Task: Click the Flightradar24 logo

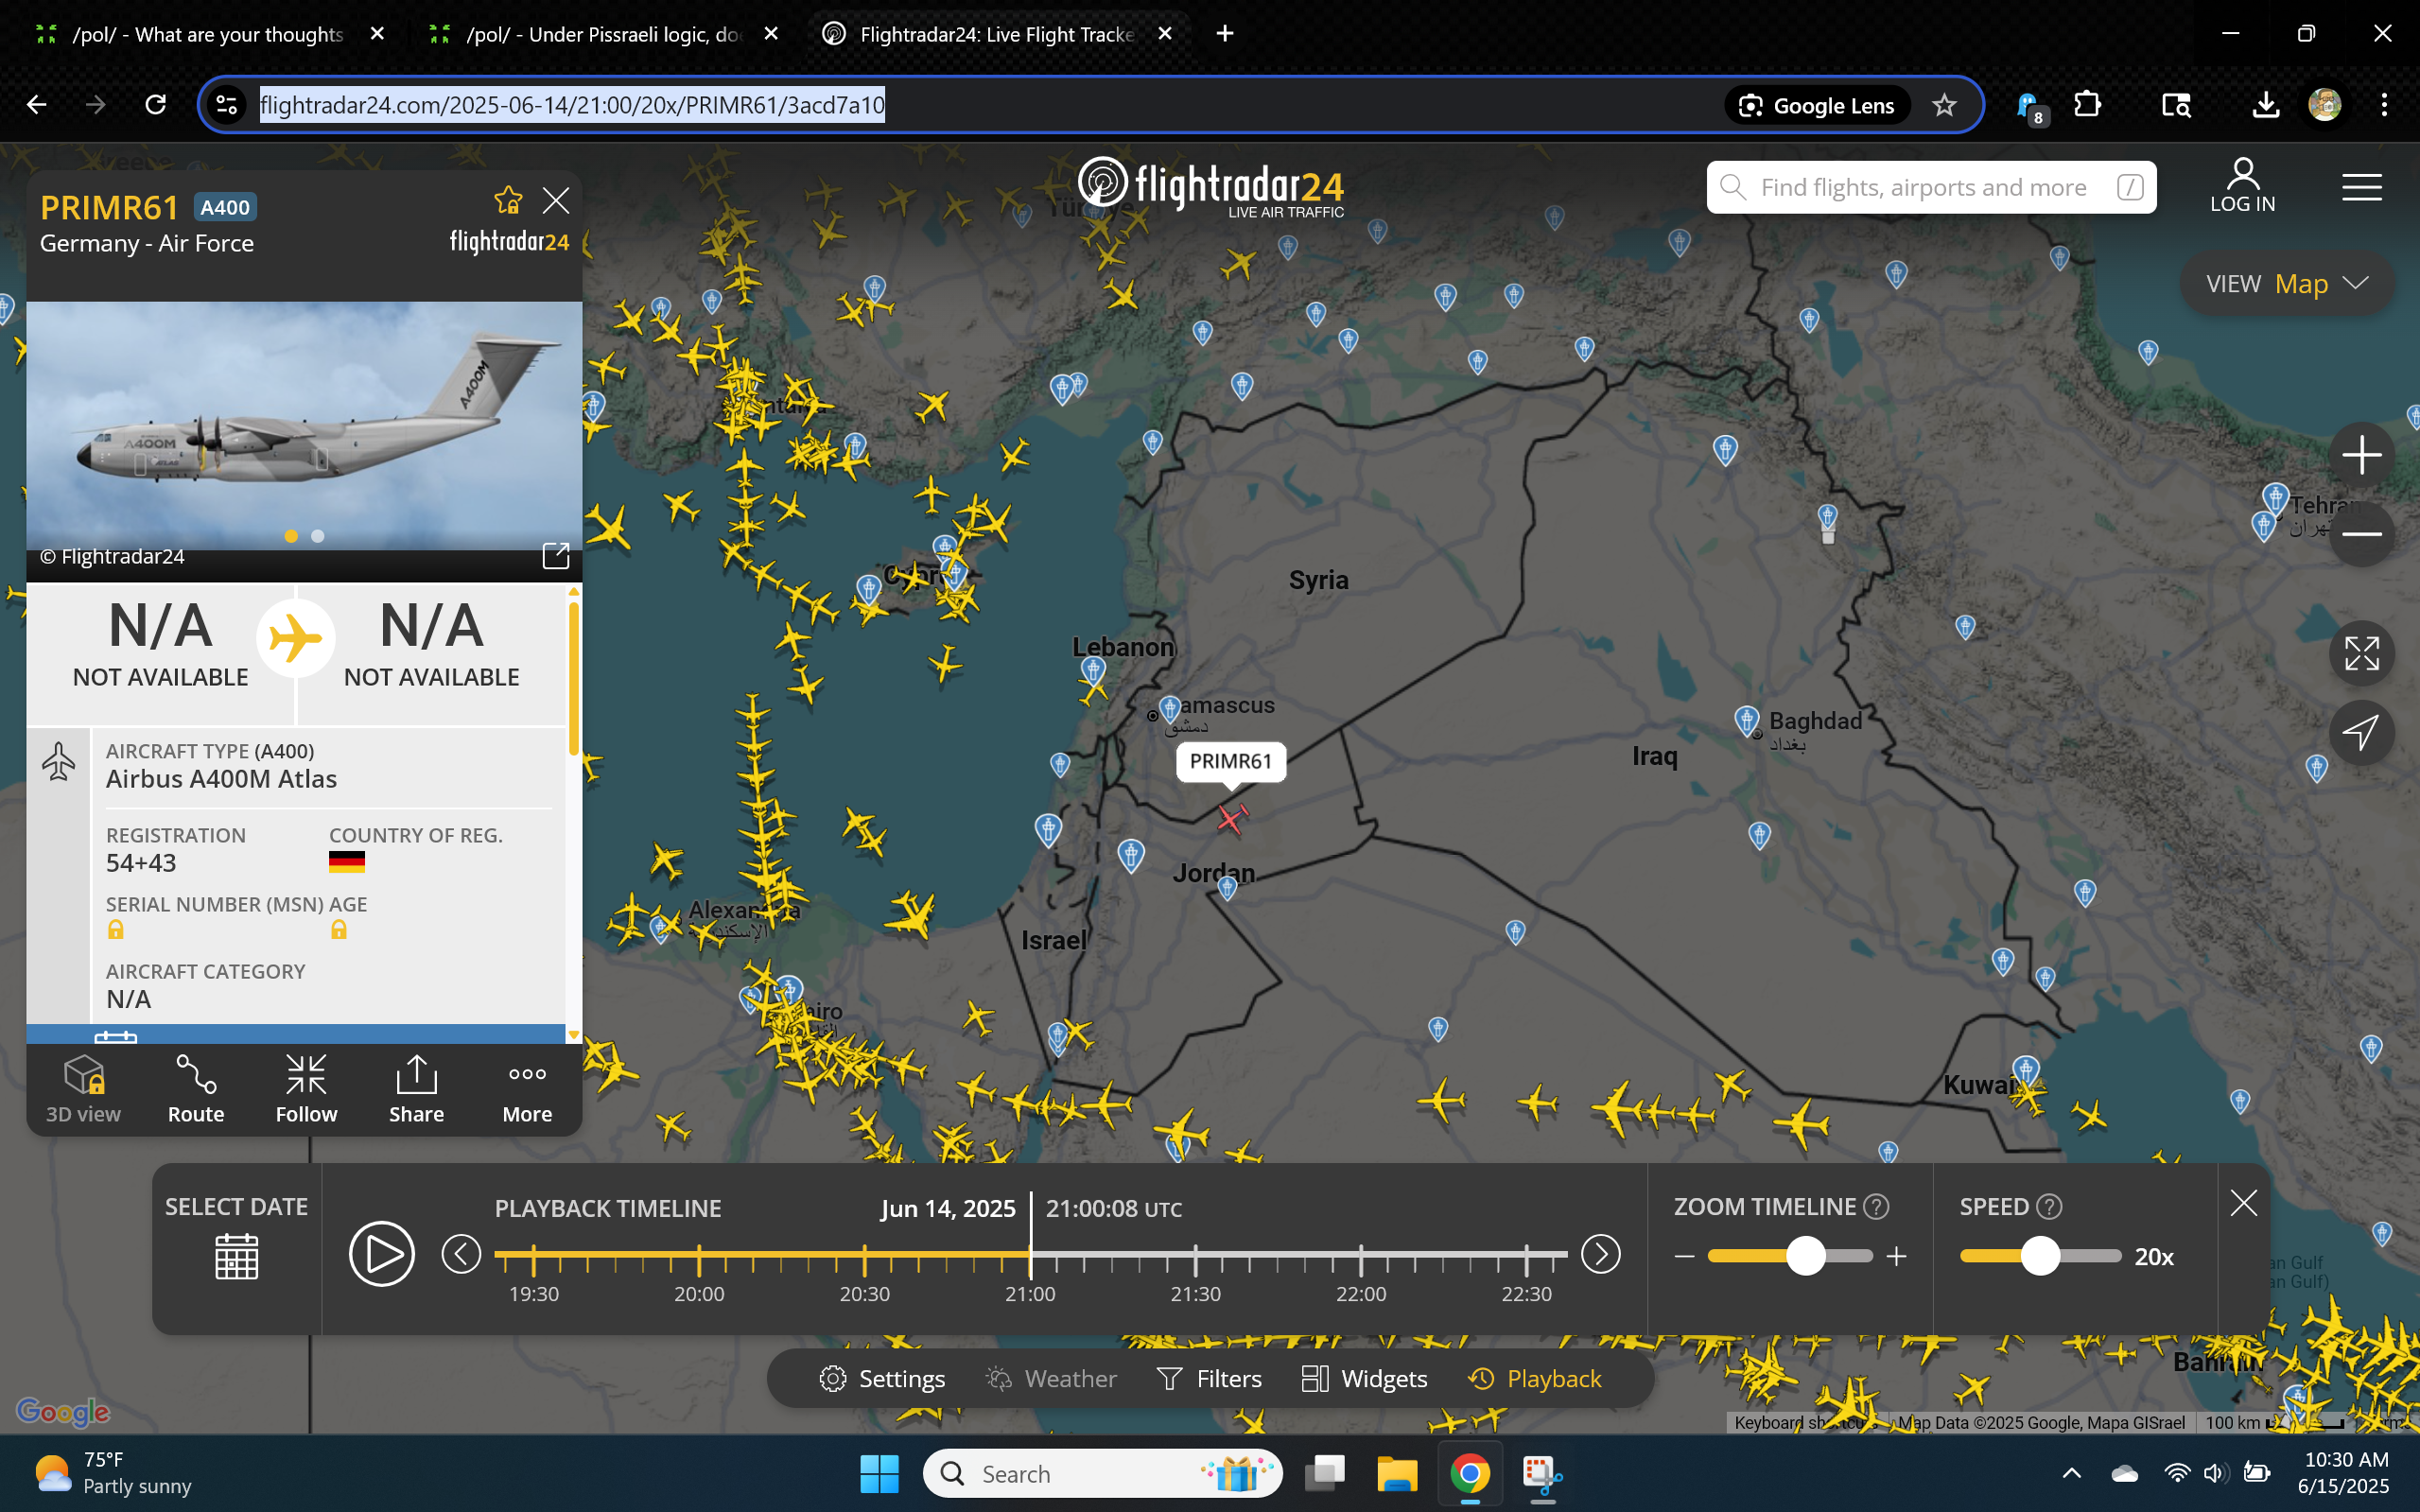Action: tap(1211, 187)
